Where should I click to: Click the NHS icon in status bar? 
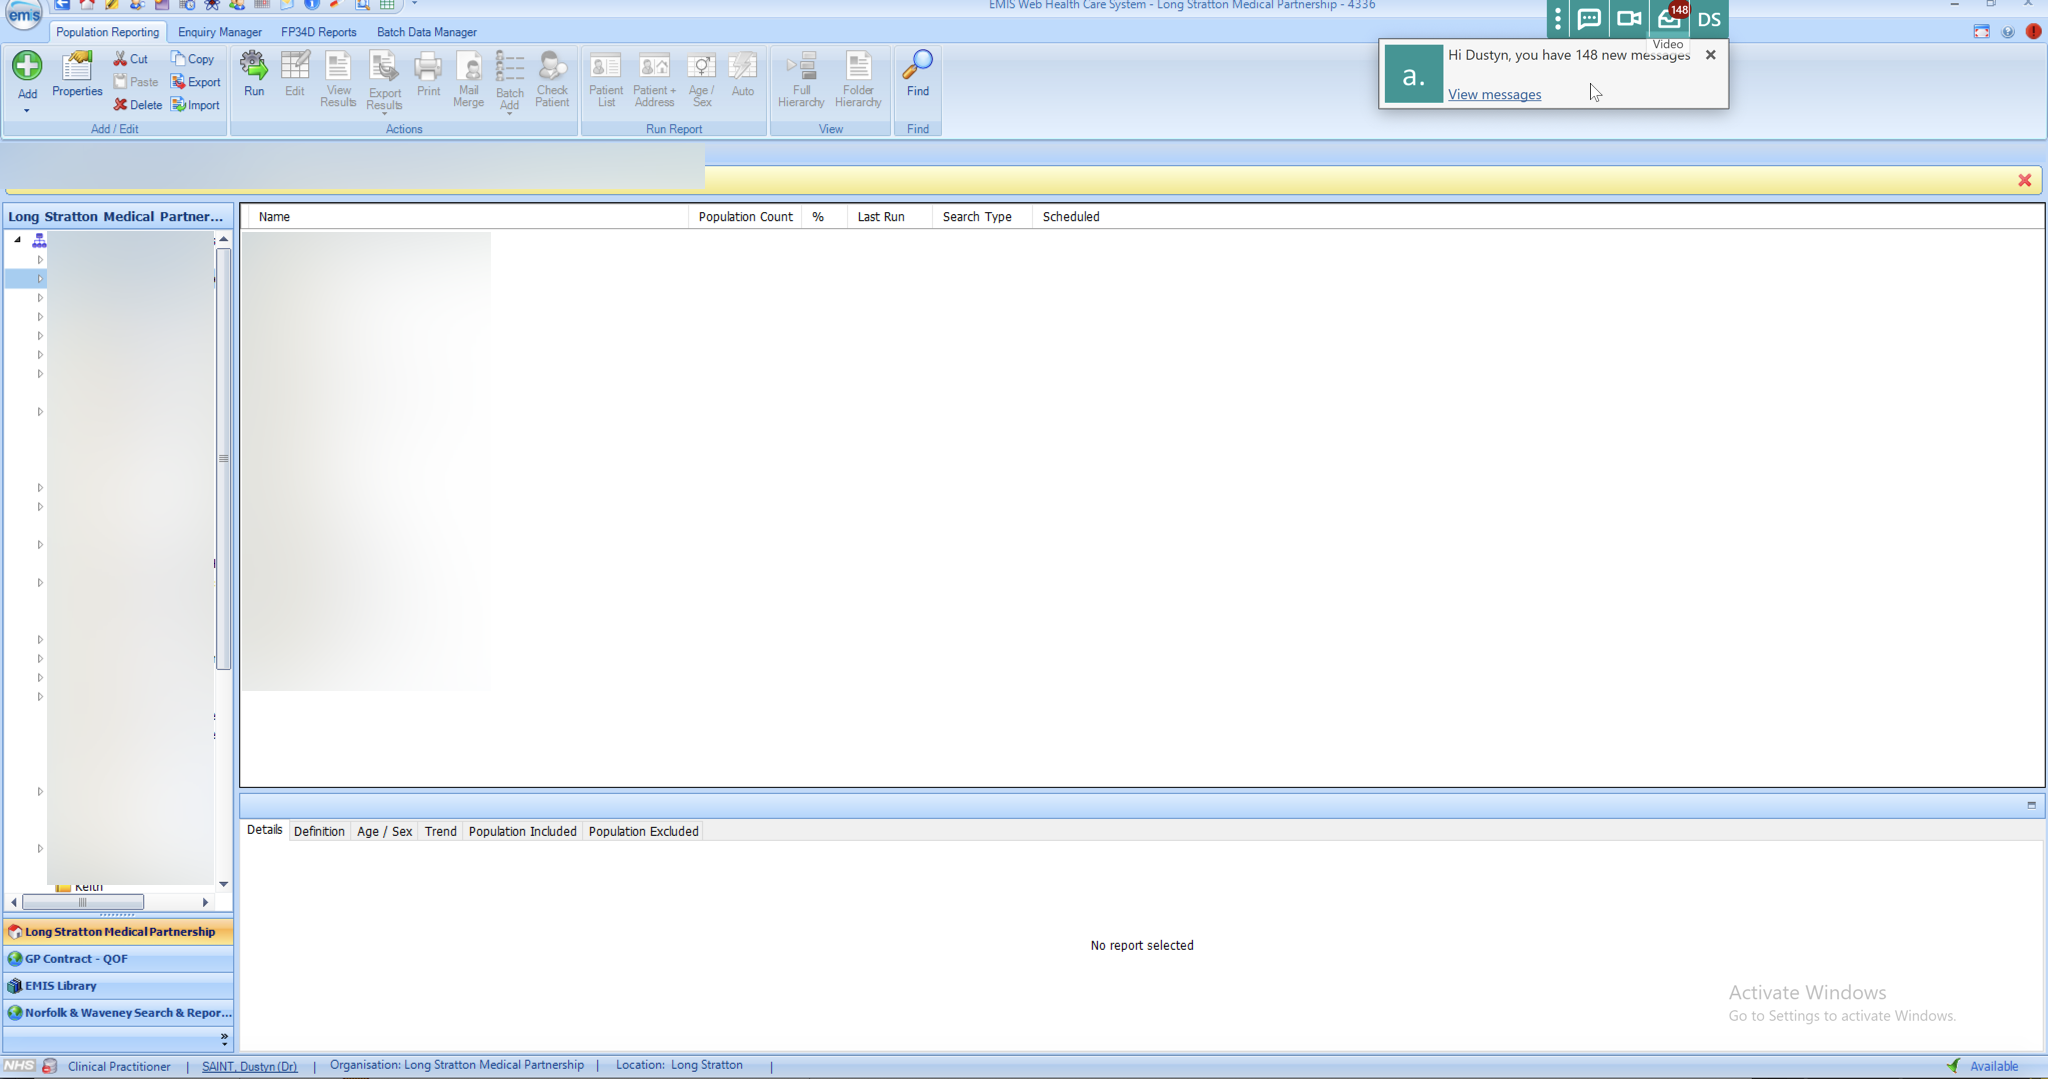pos(19,1066)
